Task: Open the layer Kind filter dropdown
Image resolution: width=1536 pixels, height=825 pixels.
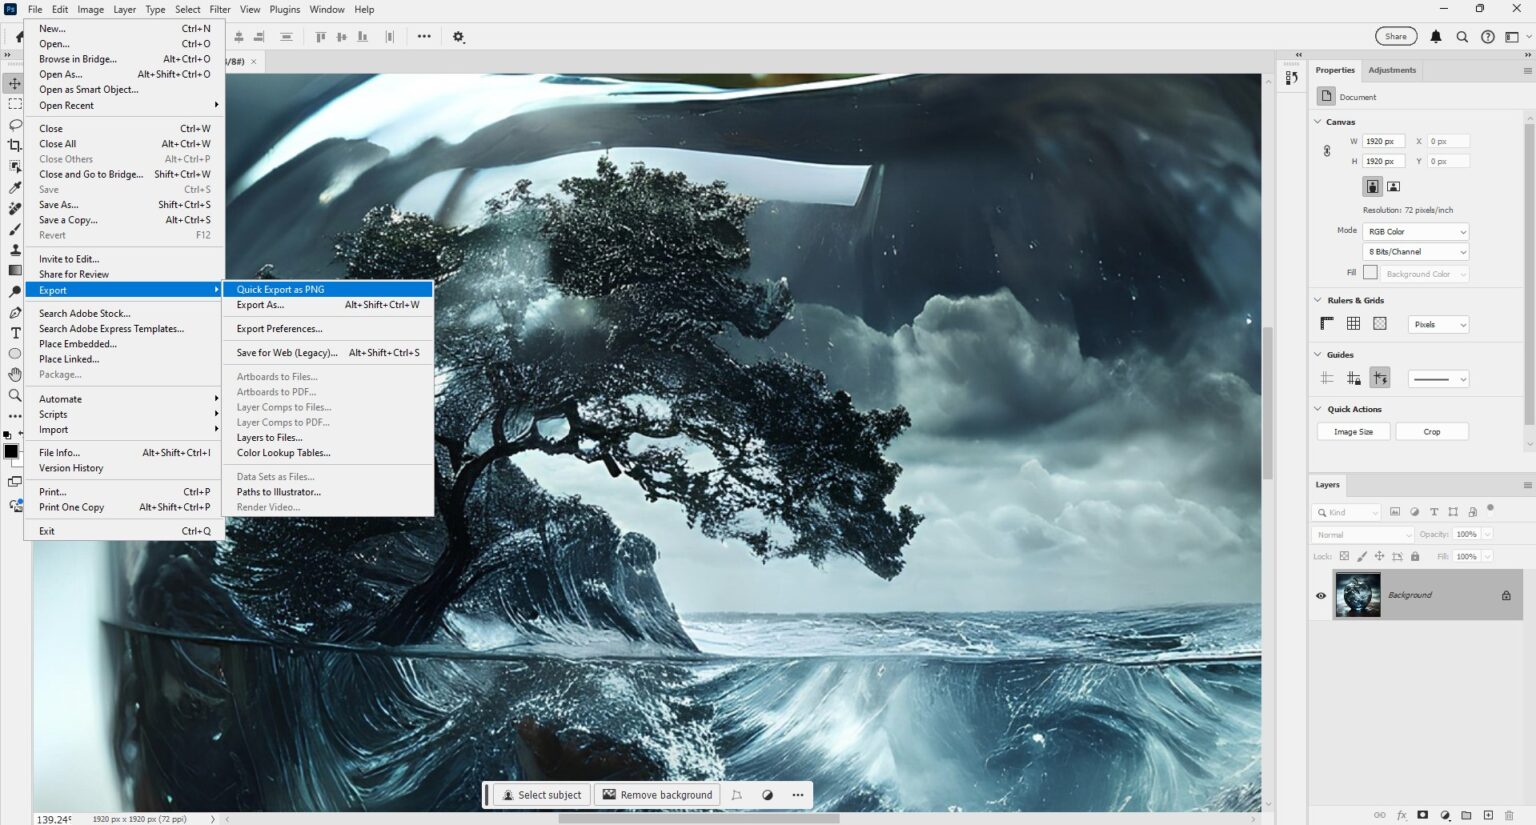Action: [1347, 511]
